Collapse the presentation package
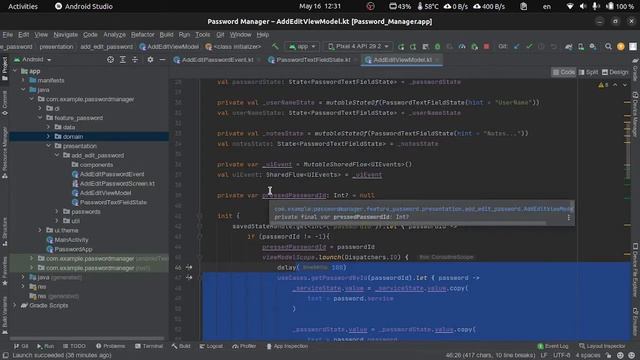Screen dimensions: 640x360 tap(49, 146)
